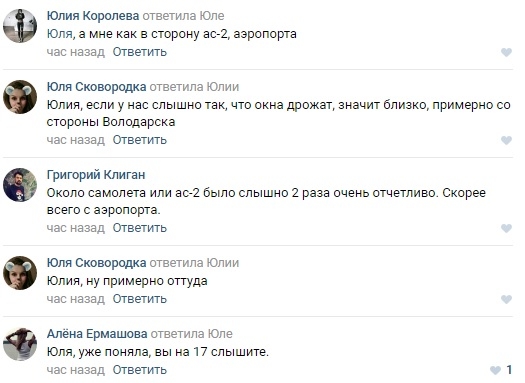Open Григорий Клиган's profile picture
The width and height of the screenshot is (525, 383).
20,185
